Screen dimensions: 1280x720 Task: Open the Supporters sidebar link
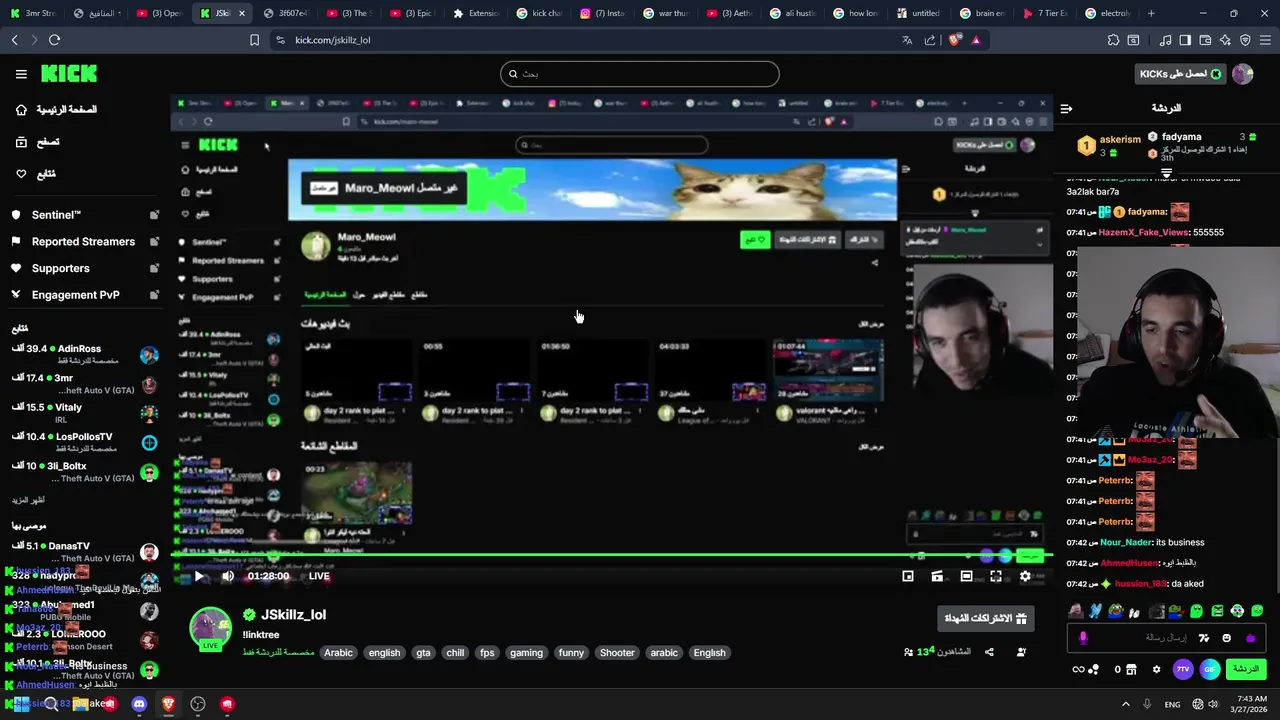(86, 268)
